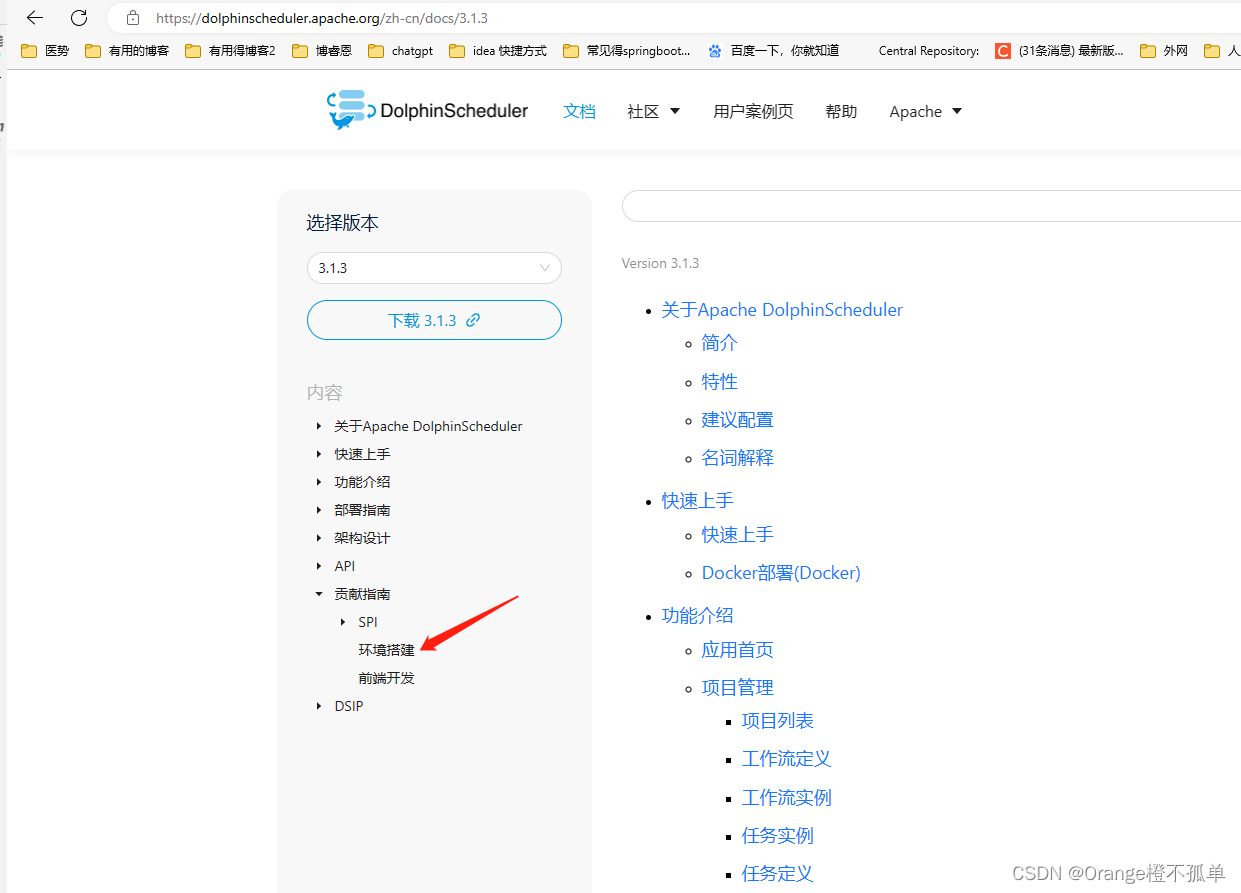The image size is (1241, 893).
Task: Open the top-level 快速上手 content link
Action: (x=697, y=501)
